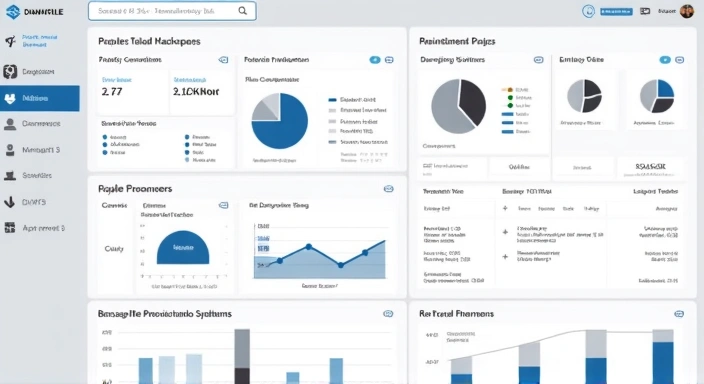The image size is (704, 384).
Task: Click outline icon in line-chart section header
Action: pyautogui.click(x=389, y=189)
